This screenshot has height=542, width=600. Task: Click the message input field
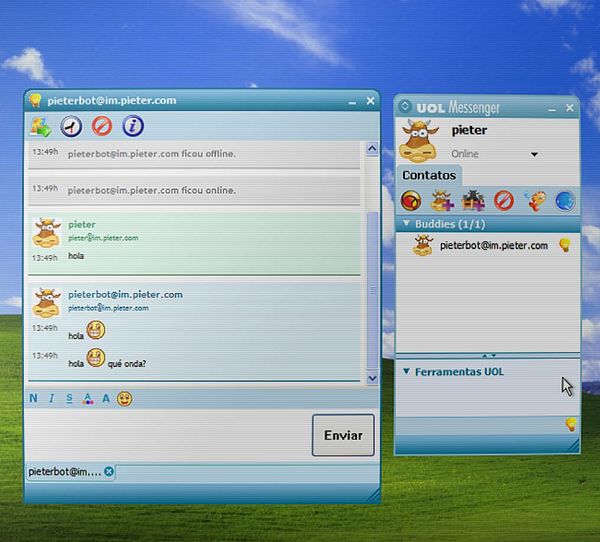168,435
